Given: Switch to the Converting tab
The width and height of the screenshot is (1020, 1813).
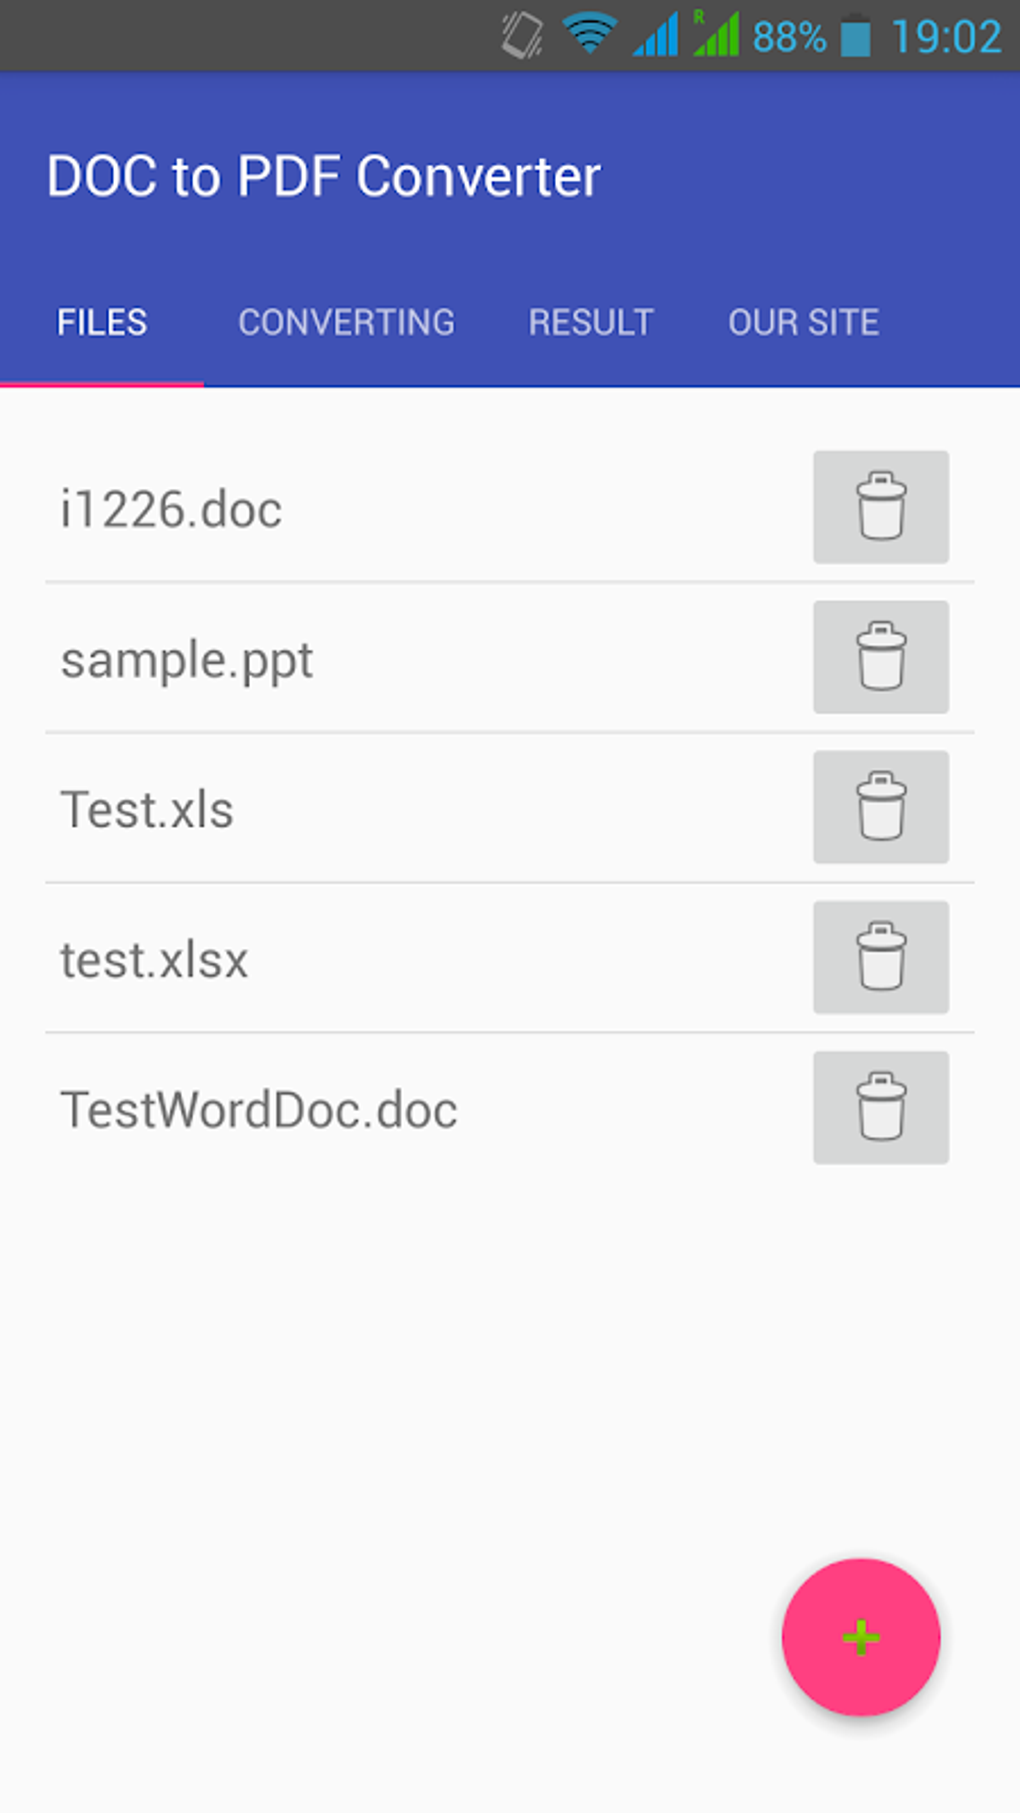Looking at the screenshot, I should 346,322.
